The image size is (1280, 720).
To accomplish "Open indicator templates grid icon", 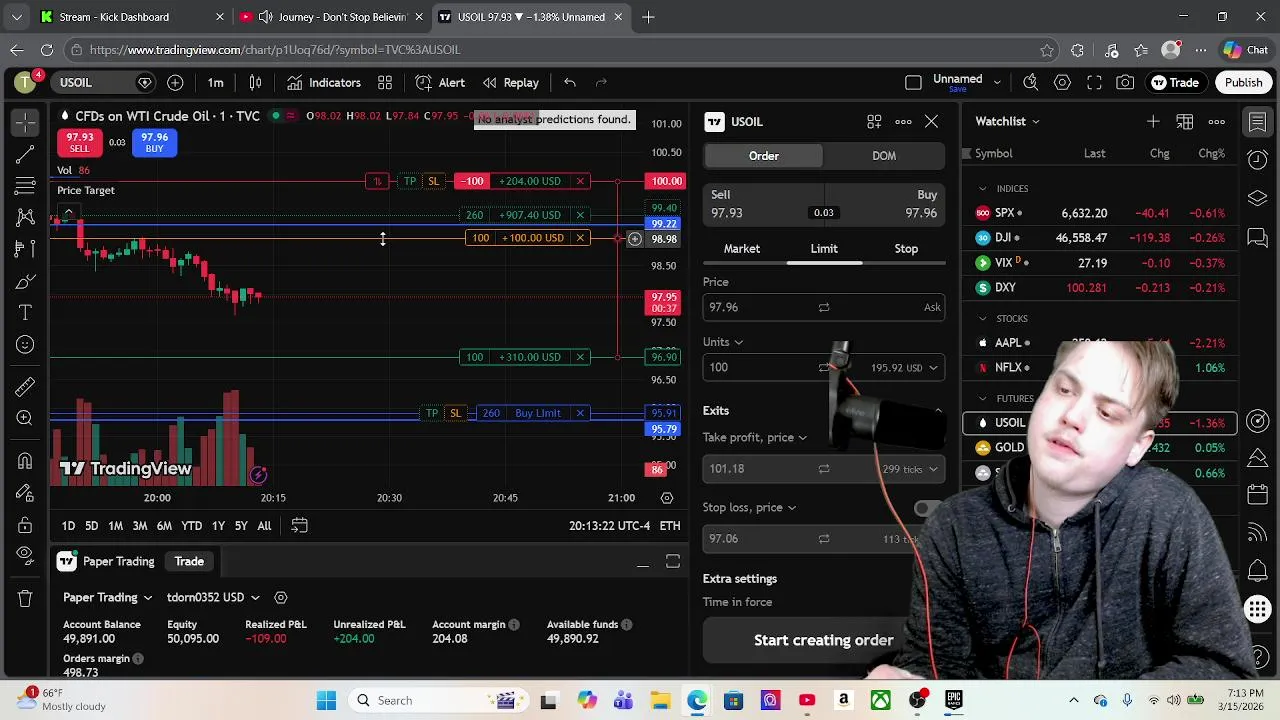I will [x=385, y=83].
